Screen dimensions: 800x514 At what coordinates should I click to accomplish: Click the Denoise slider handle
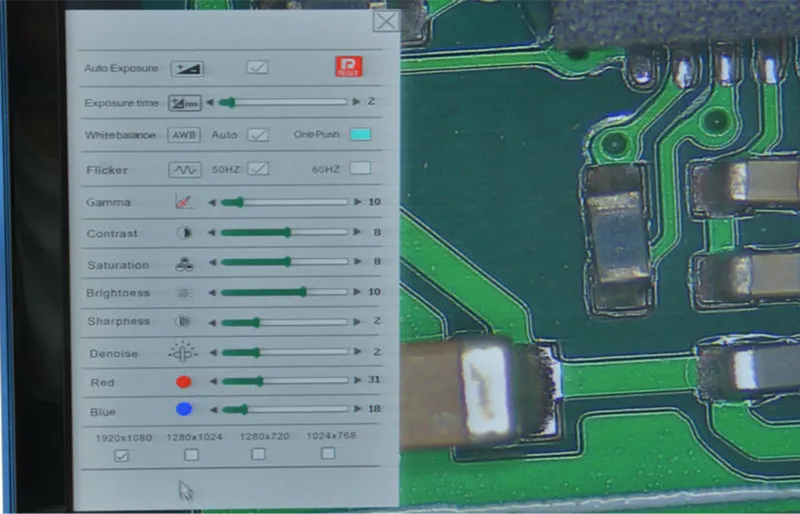pos(257,352)
